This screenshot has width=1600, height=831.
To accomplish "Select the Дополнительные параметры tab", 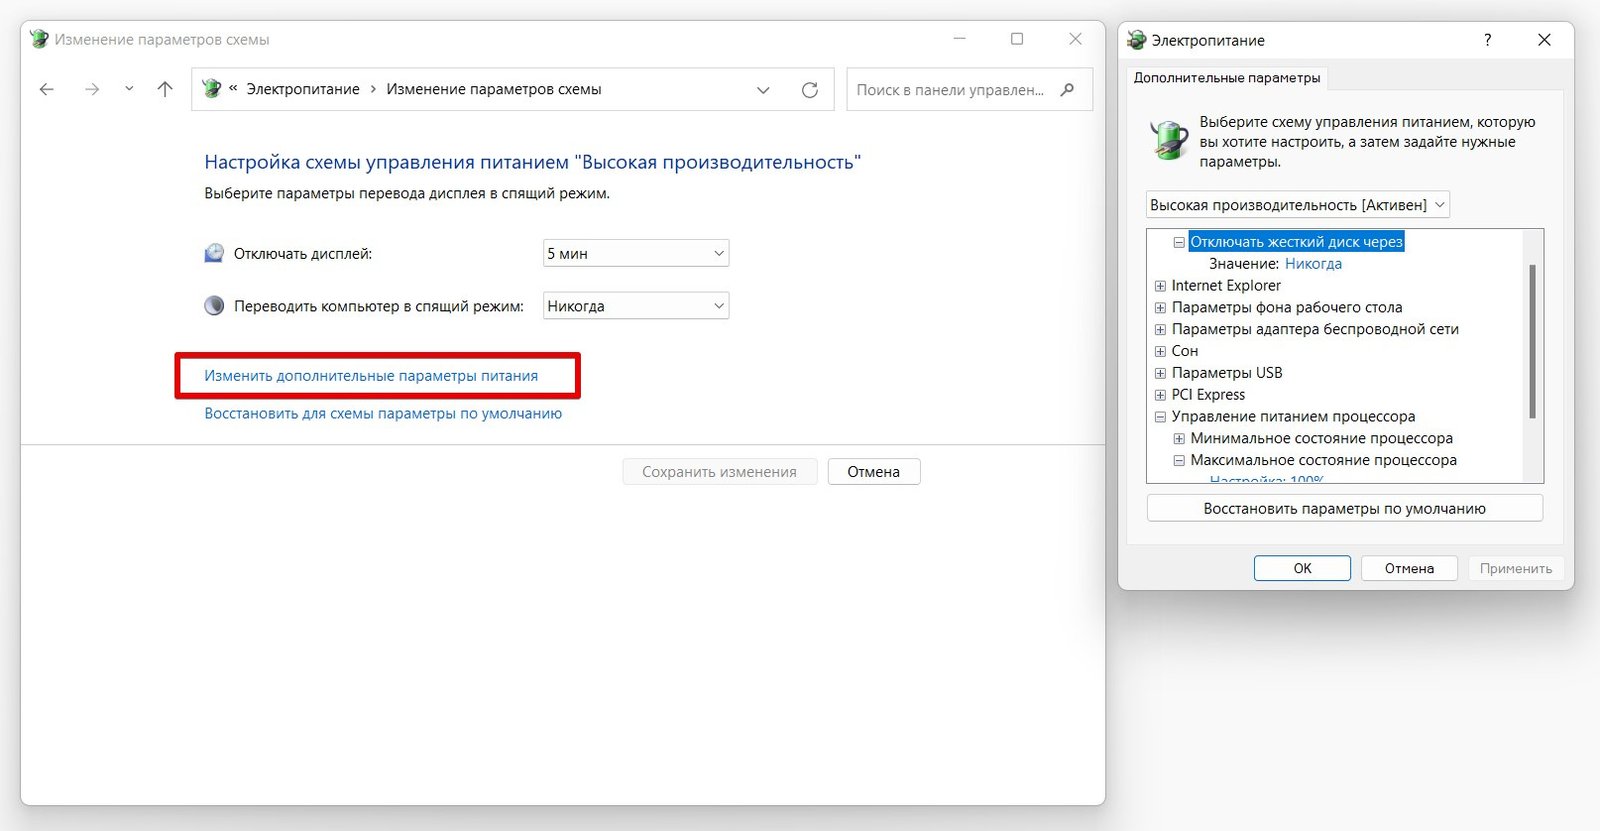I will click(x=1227, y=77).
